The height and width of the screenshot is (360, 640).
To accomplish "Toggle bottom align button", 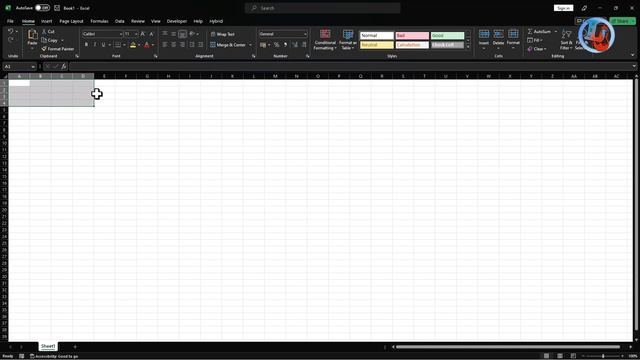I will pyautogui.click(x=182, y=34).
